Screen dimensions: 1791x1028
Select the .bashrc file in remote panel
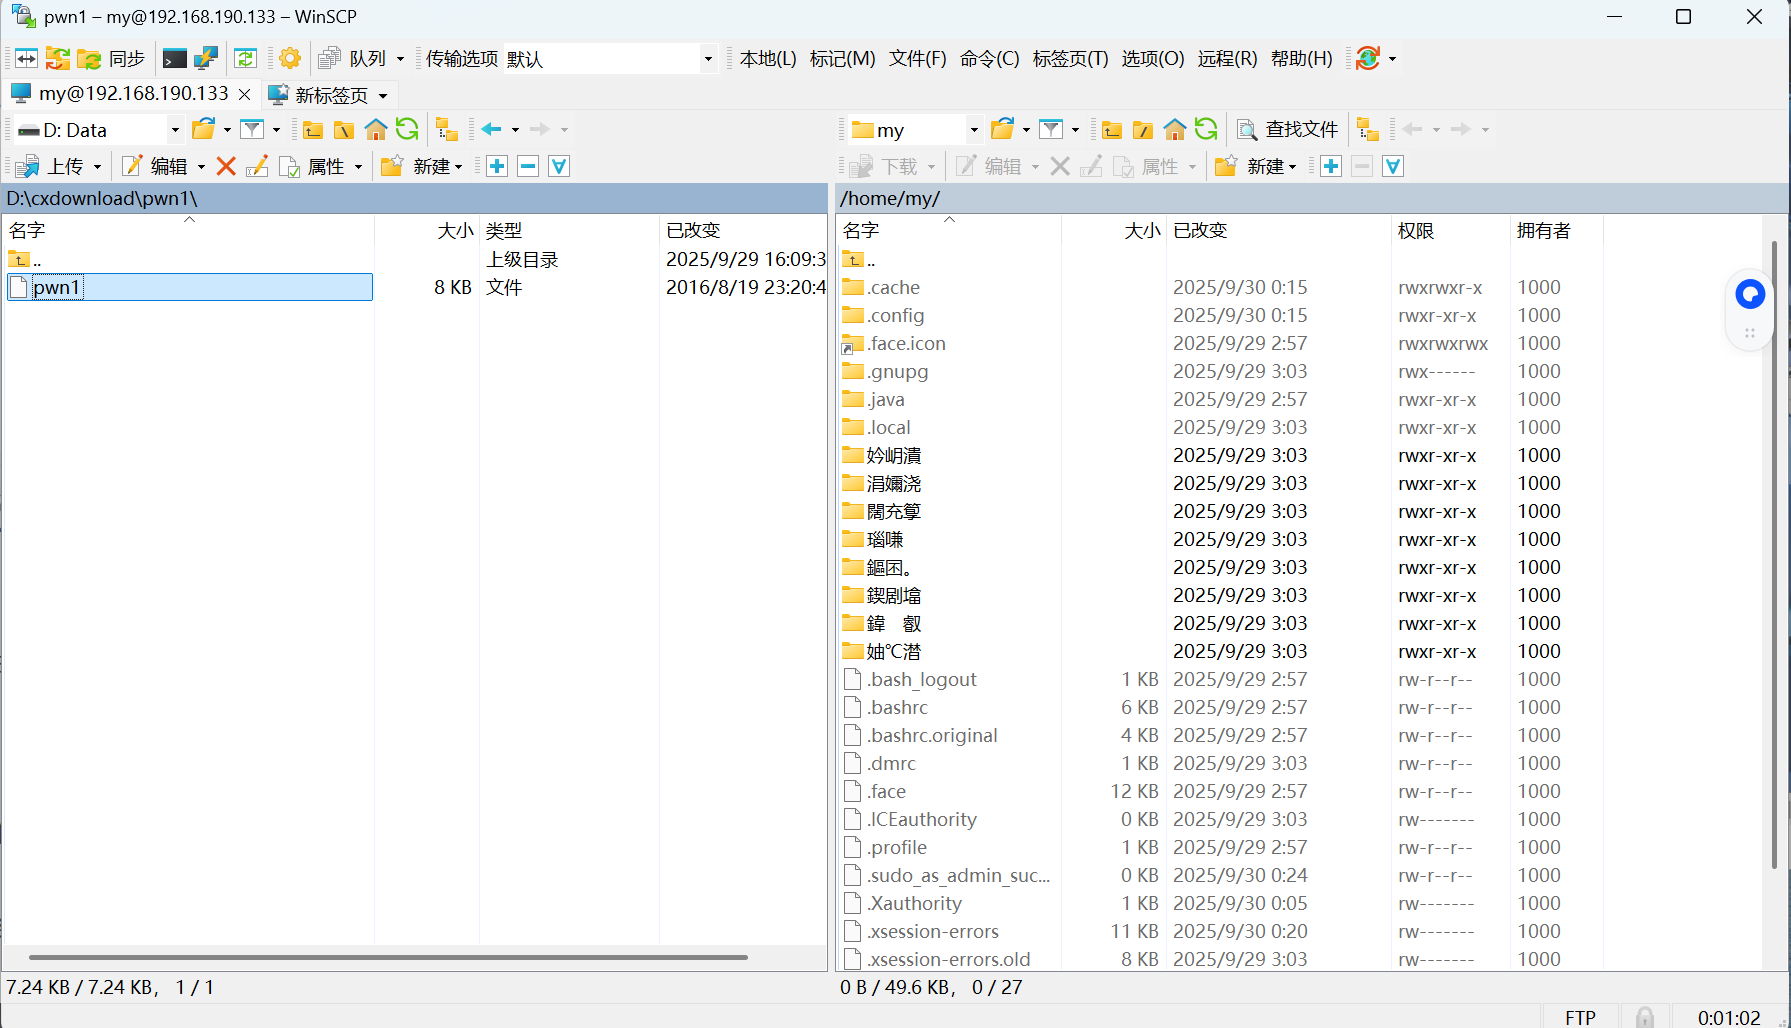897,707
